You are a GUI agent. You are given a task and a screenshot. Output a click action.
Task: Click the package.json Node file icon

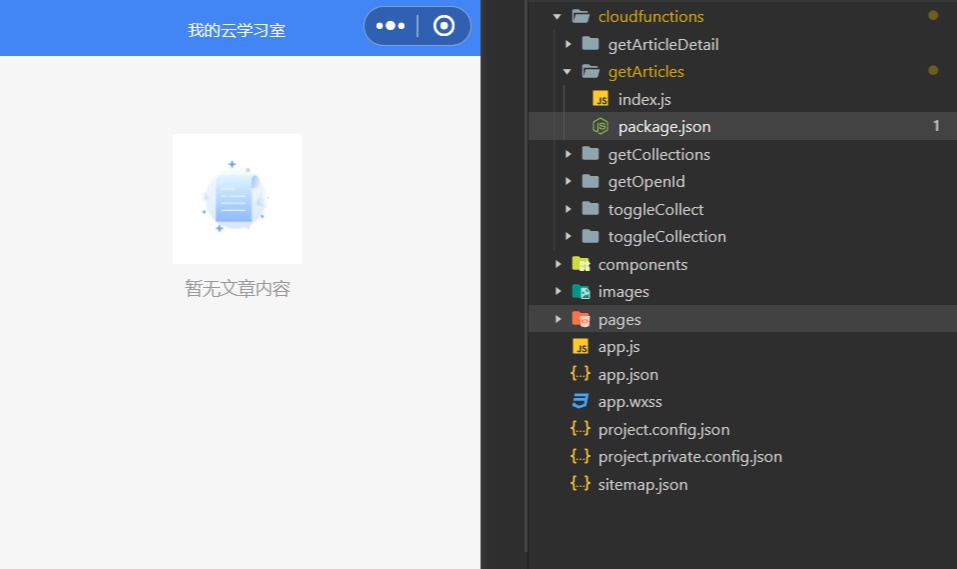tap(601, 126)
